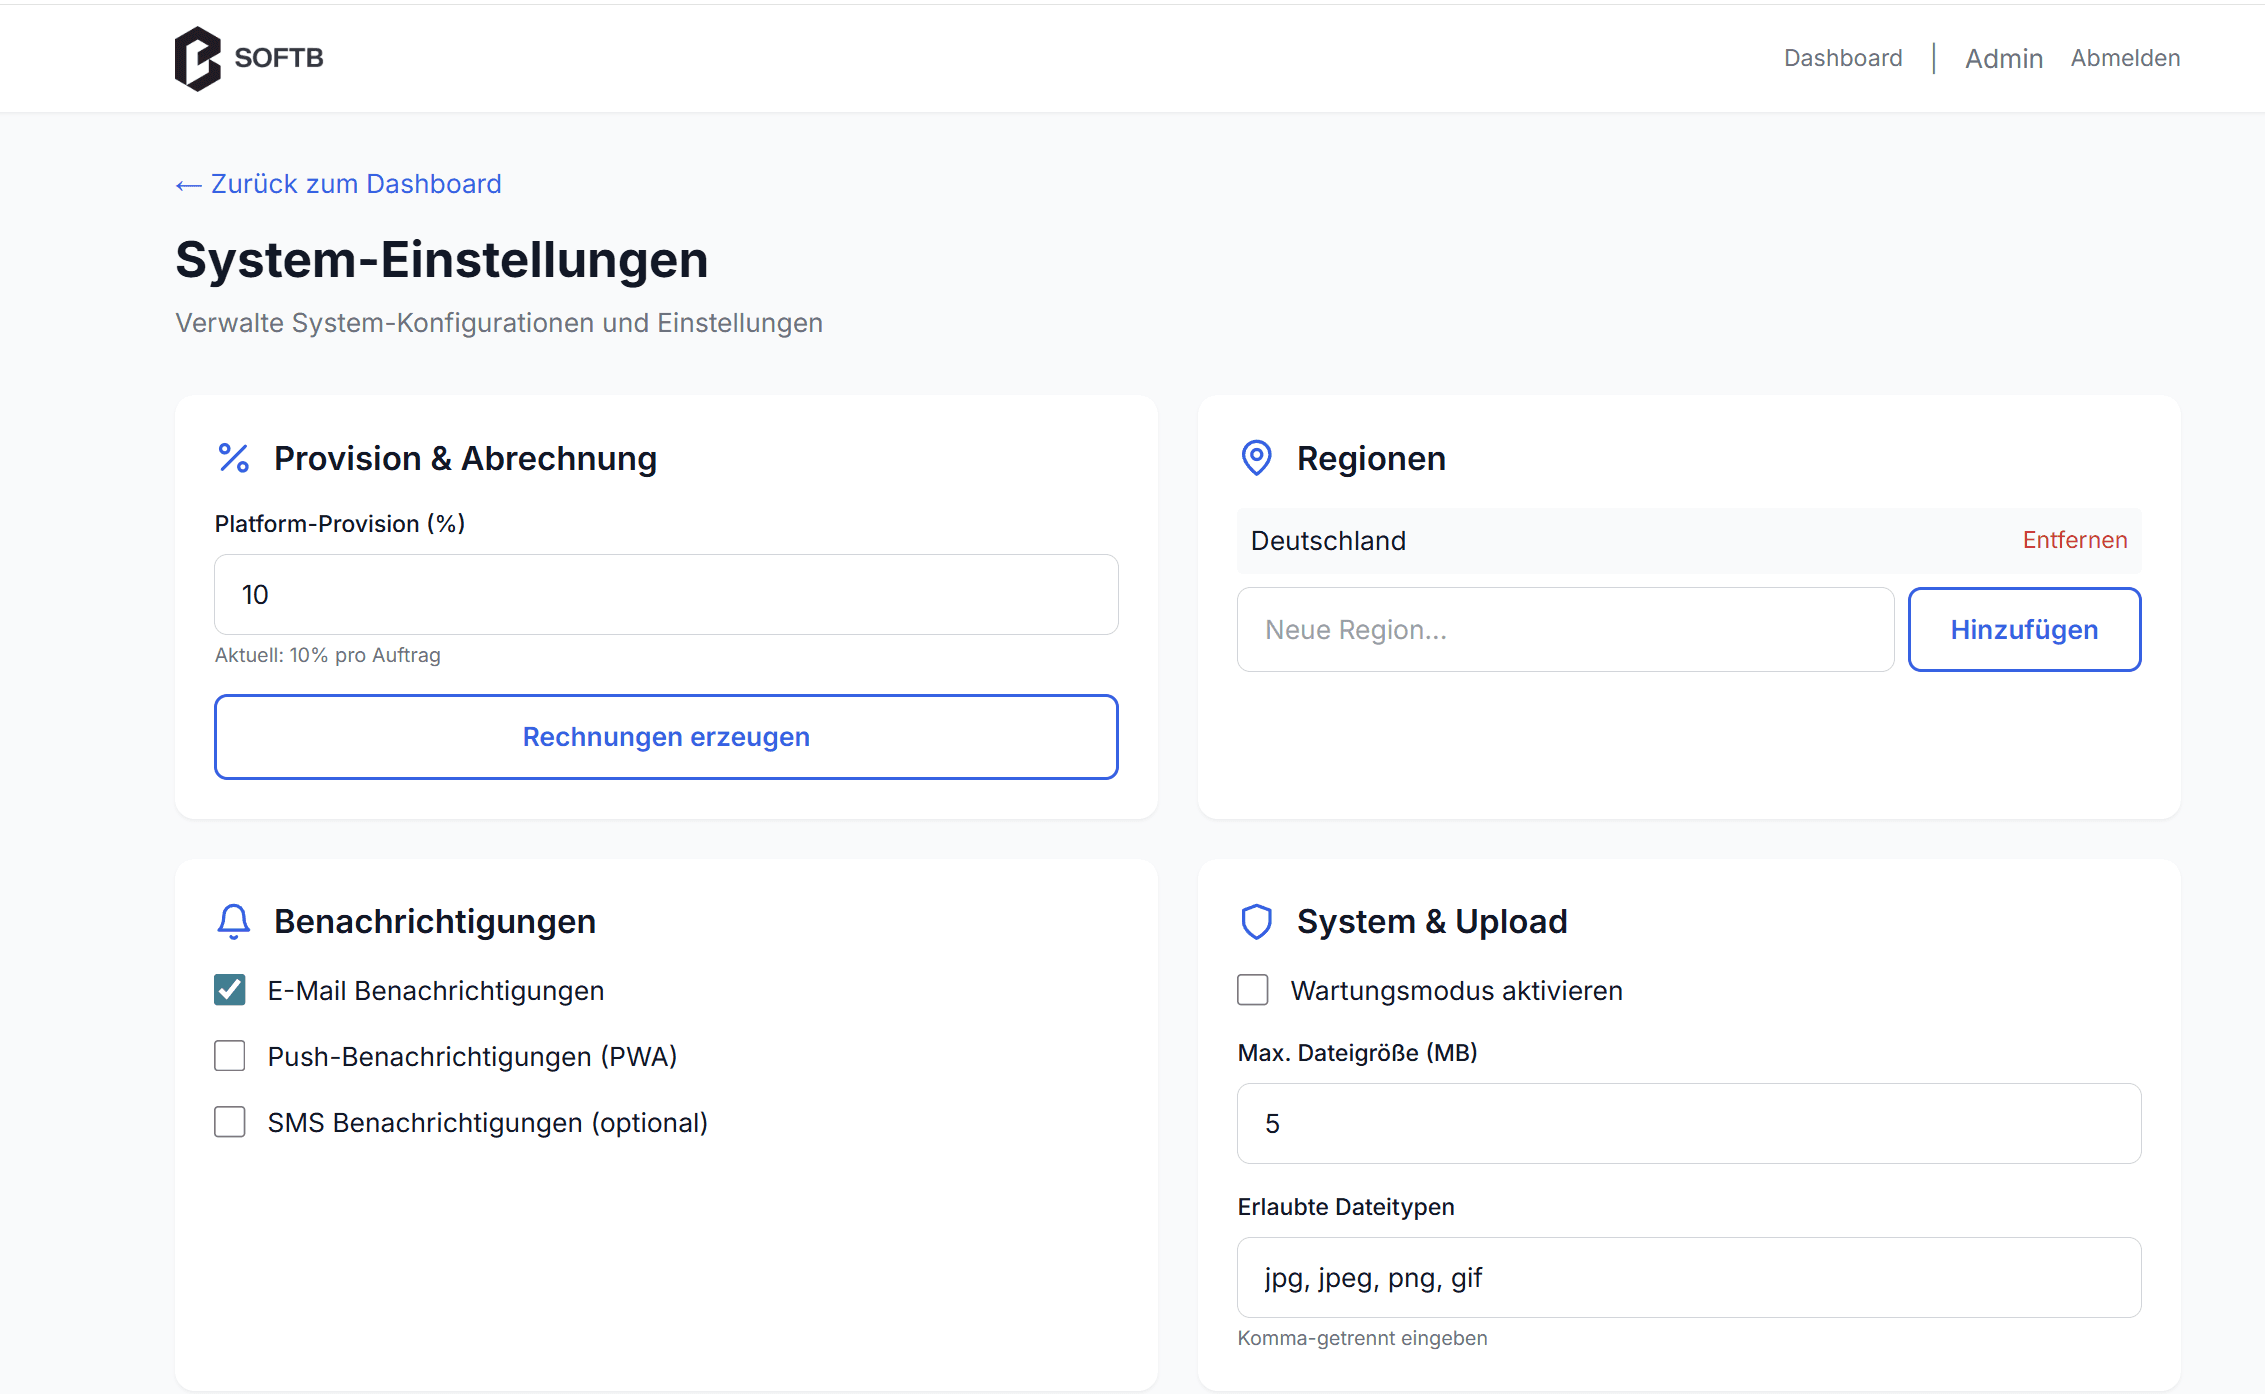Enable Push-Benachrichtigungen (PWA) checkbox
The height and width of the screenshot is (1394, 2265).
pyautogui.click(x=230, y=1056)
